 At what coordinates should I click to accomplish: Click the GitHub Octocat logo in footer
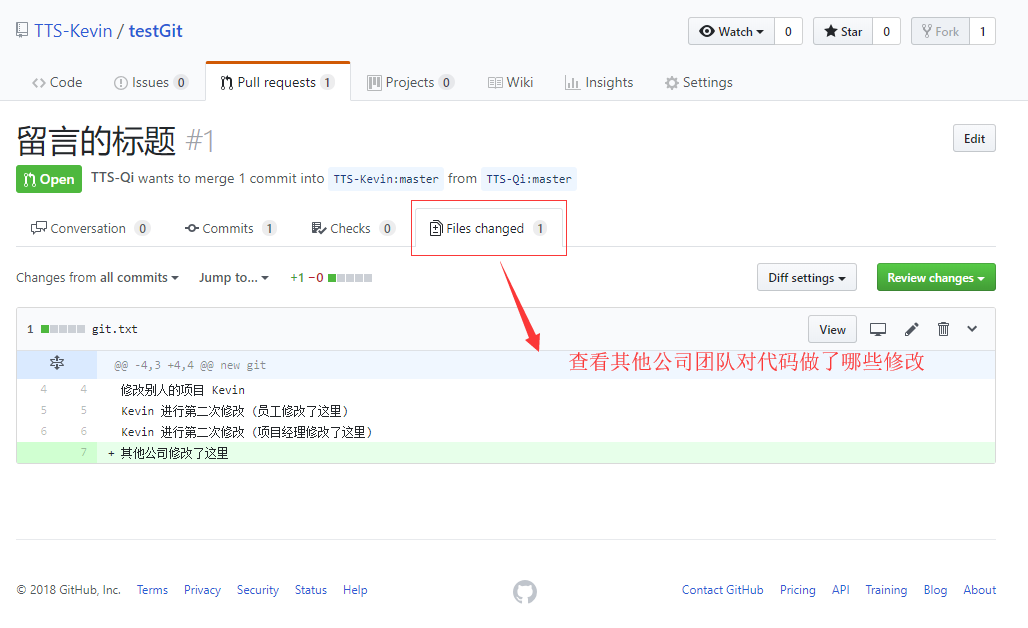click(x=524, y=591)
